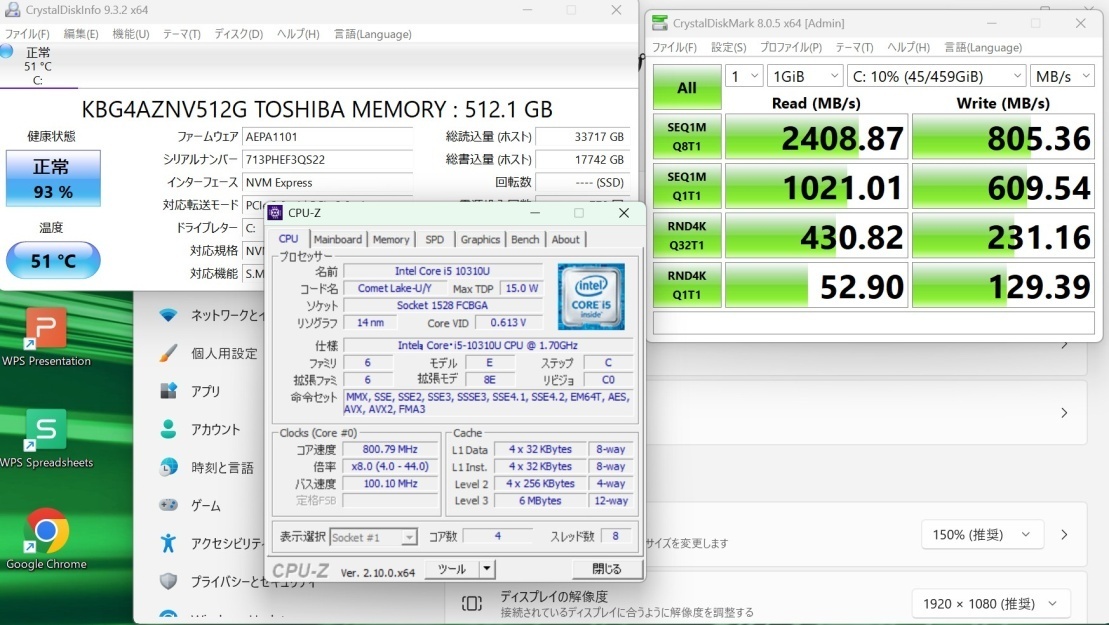This screenshot has width=1109, height=625.
Task: Click the core speed value 800.79 MHz
Action: (390, 449)
